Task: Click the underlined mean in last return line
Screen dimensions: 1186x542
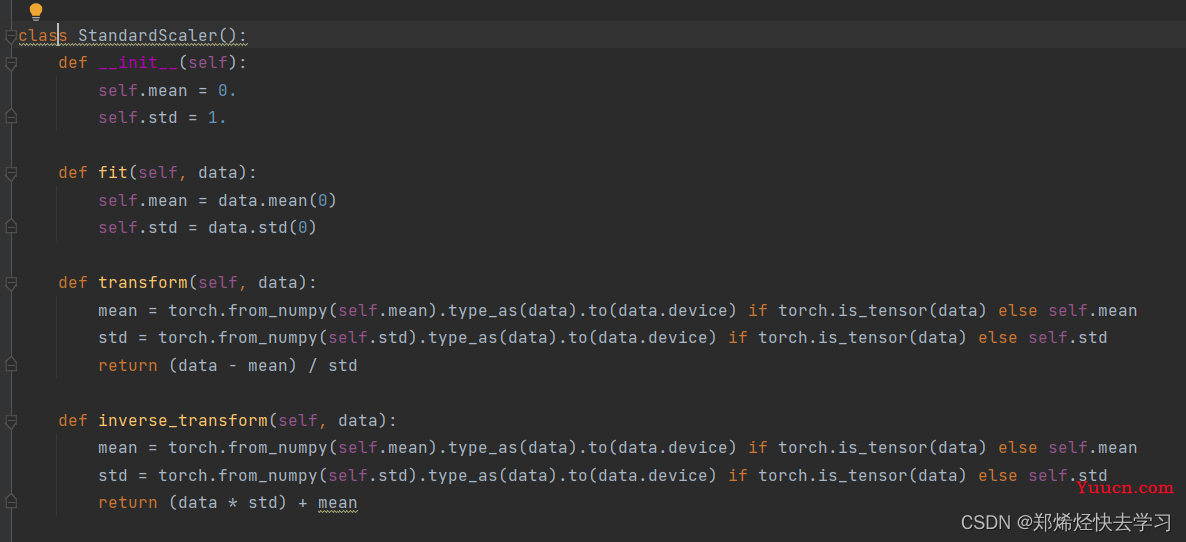Action: point(337,503)
